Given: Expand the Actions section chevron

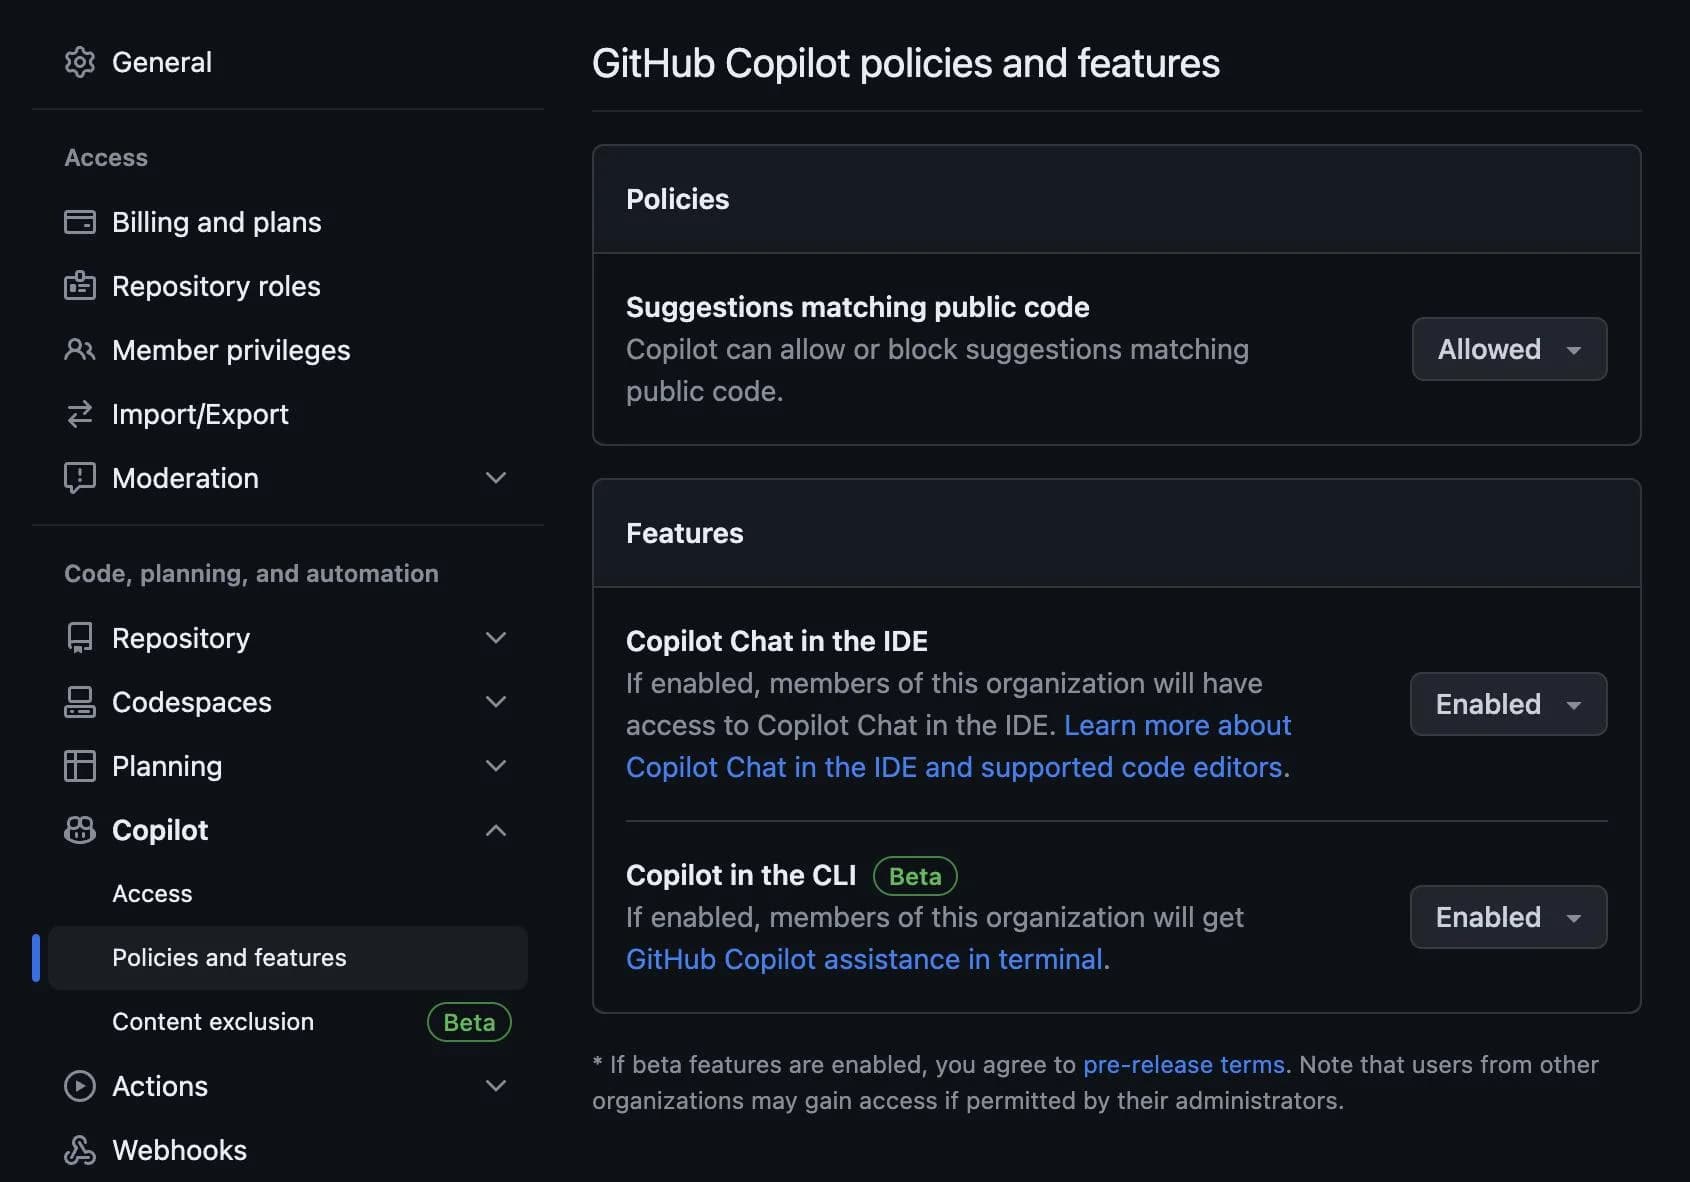Looking at the screenshot, I should tap(496, 1086).
